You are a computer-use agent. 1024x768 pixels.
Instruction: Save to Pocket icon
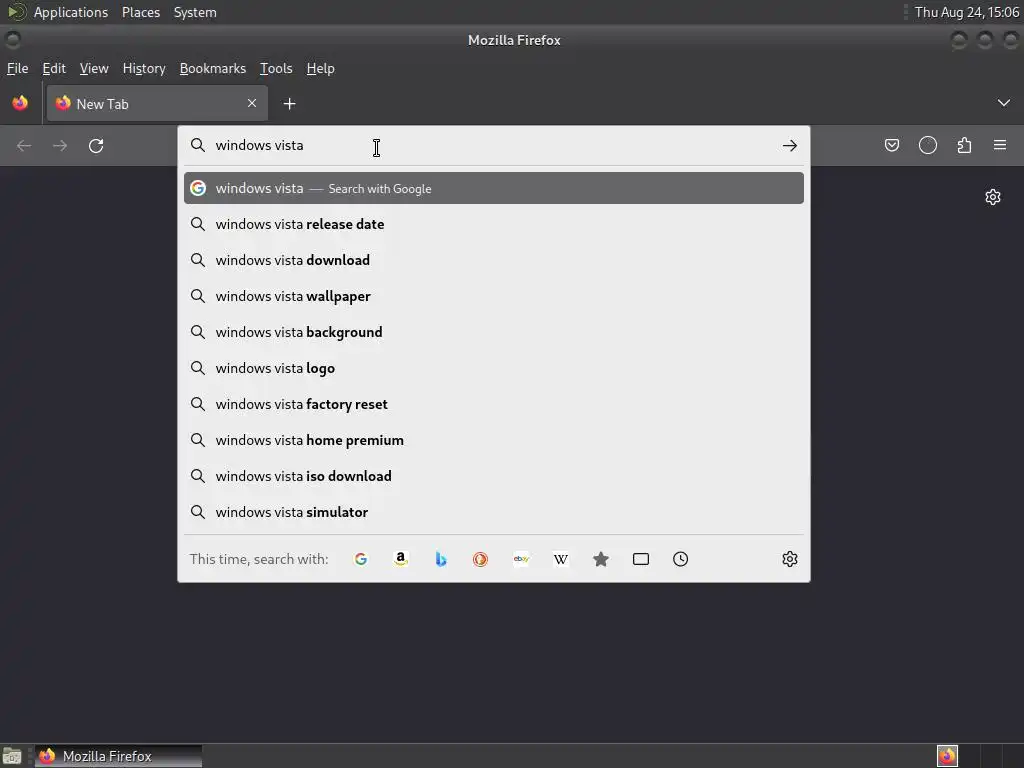pyautogui.click(x=892, y=145)
